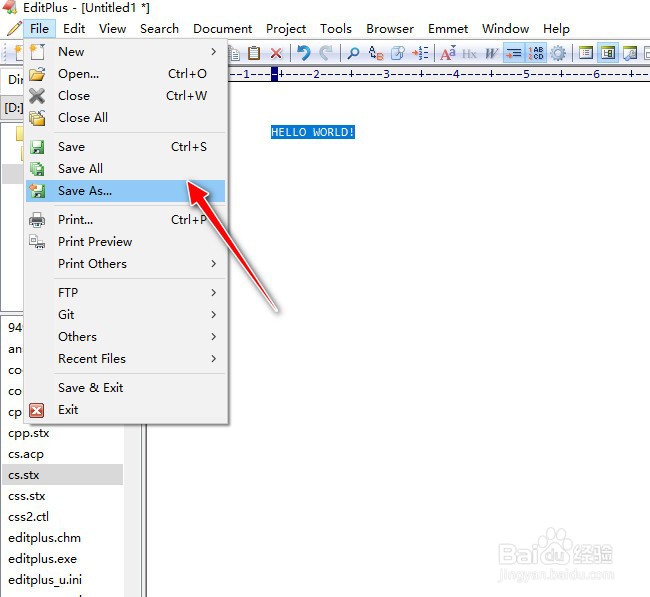
Task: Select cs.acp in the file list
Action: pos(26,454)
